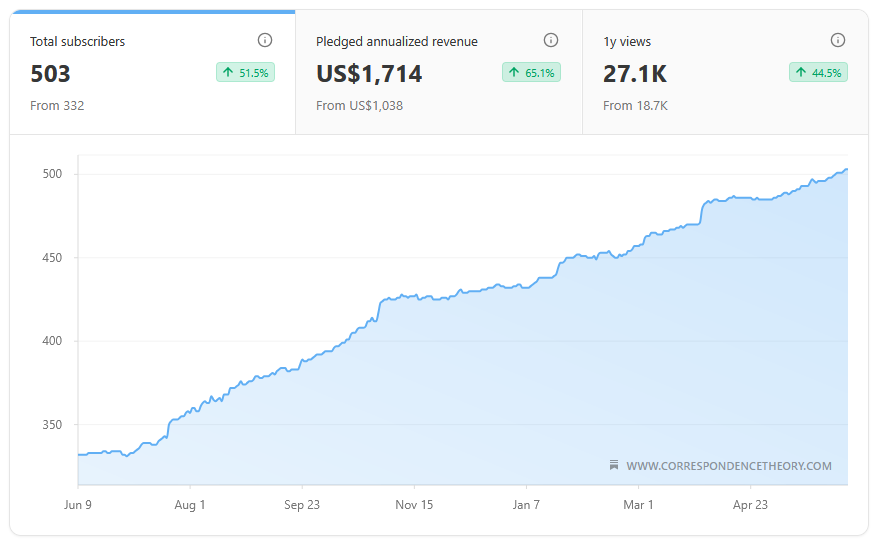The image size is (881, 543).
Task: Select the 1y views tab
Action: tap(725, 73)
